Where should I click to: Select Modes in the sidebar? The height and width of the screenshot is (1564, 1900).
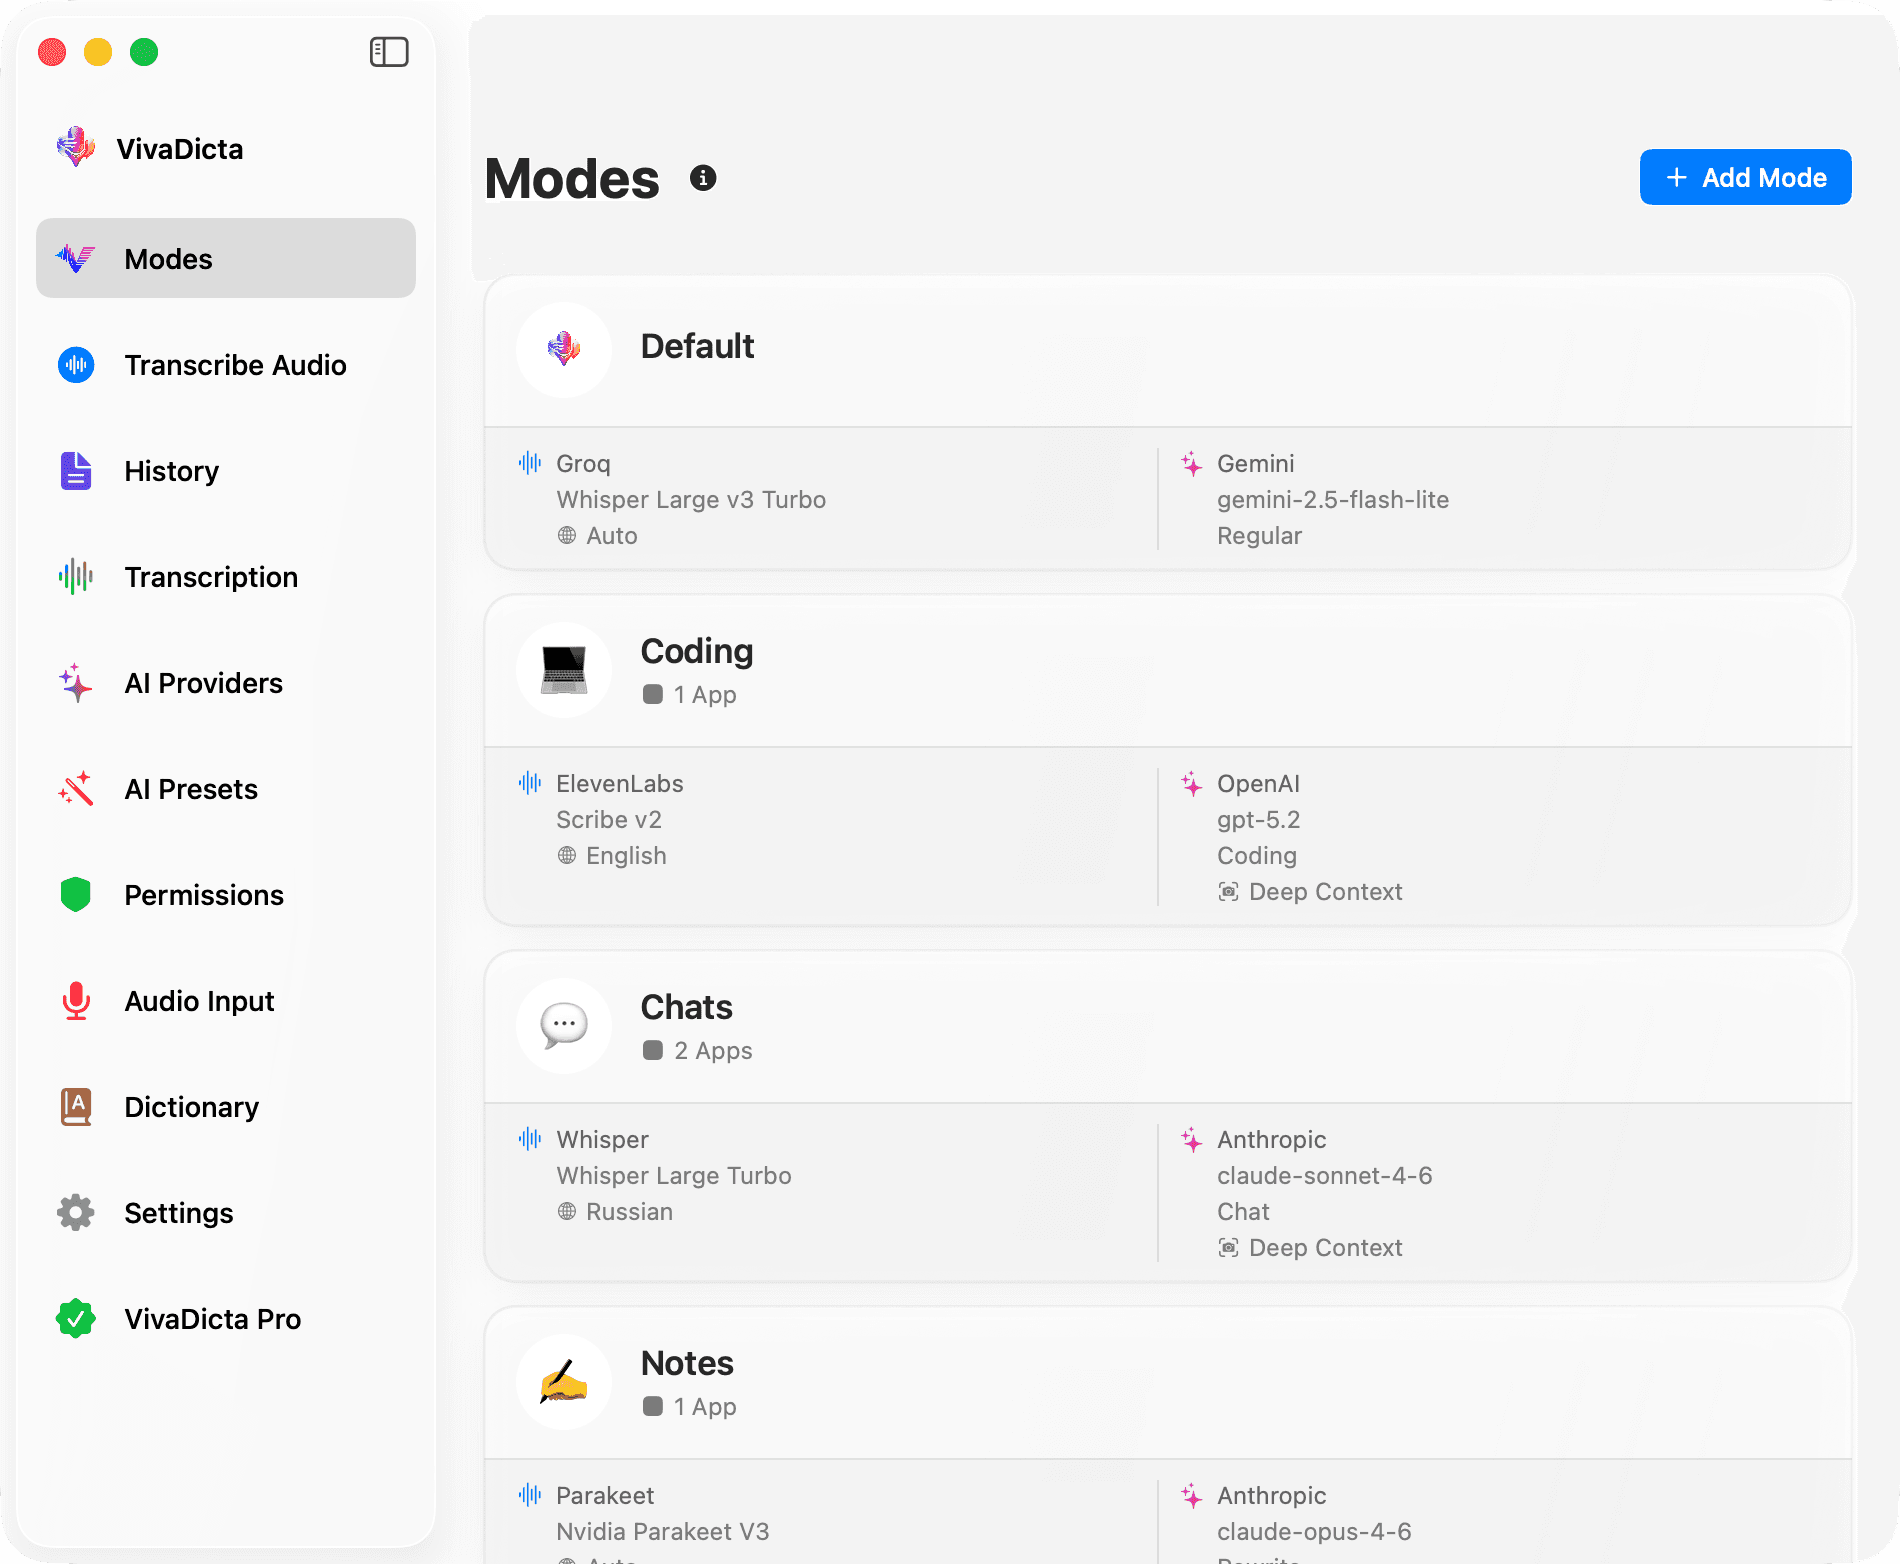167,258
